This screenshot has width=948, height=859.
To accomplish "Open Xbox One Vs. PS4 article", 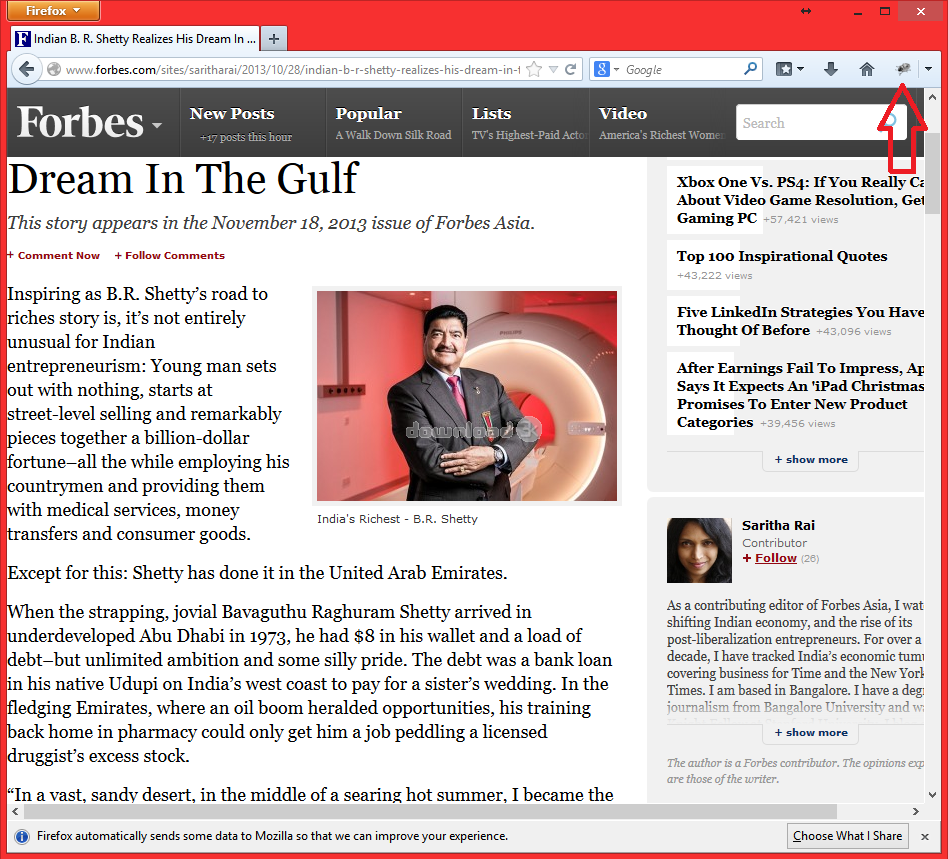I will tap(800, 200).
